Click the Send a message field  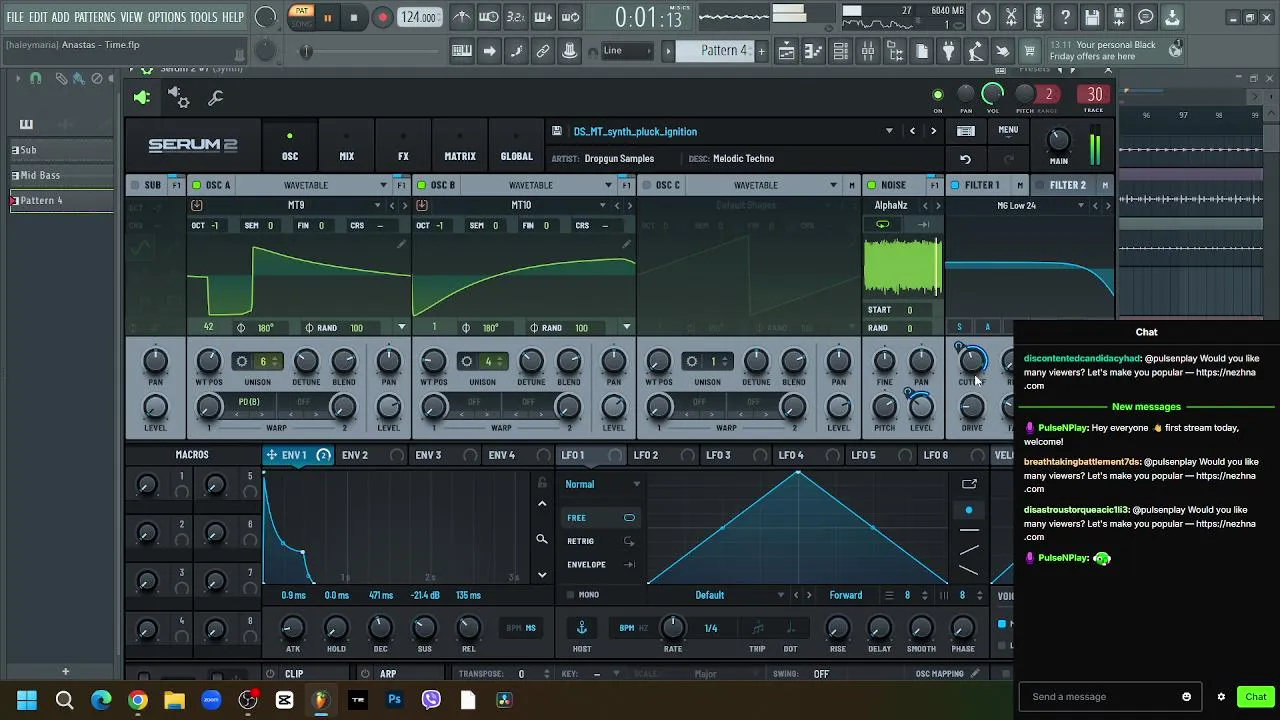[1108, 697]
